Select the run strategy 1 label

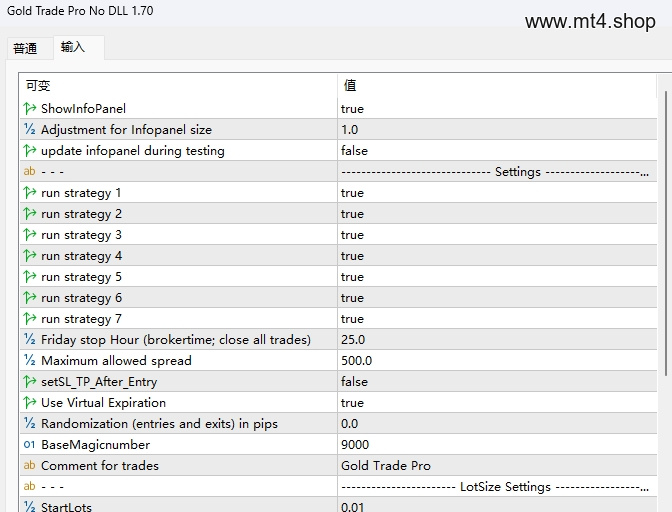coord(81,193)
